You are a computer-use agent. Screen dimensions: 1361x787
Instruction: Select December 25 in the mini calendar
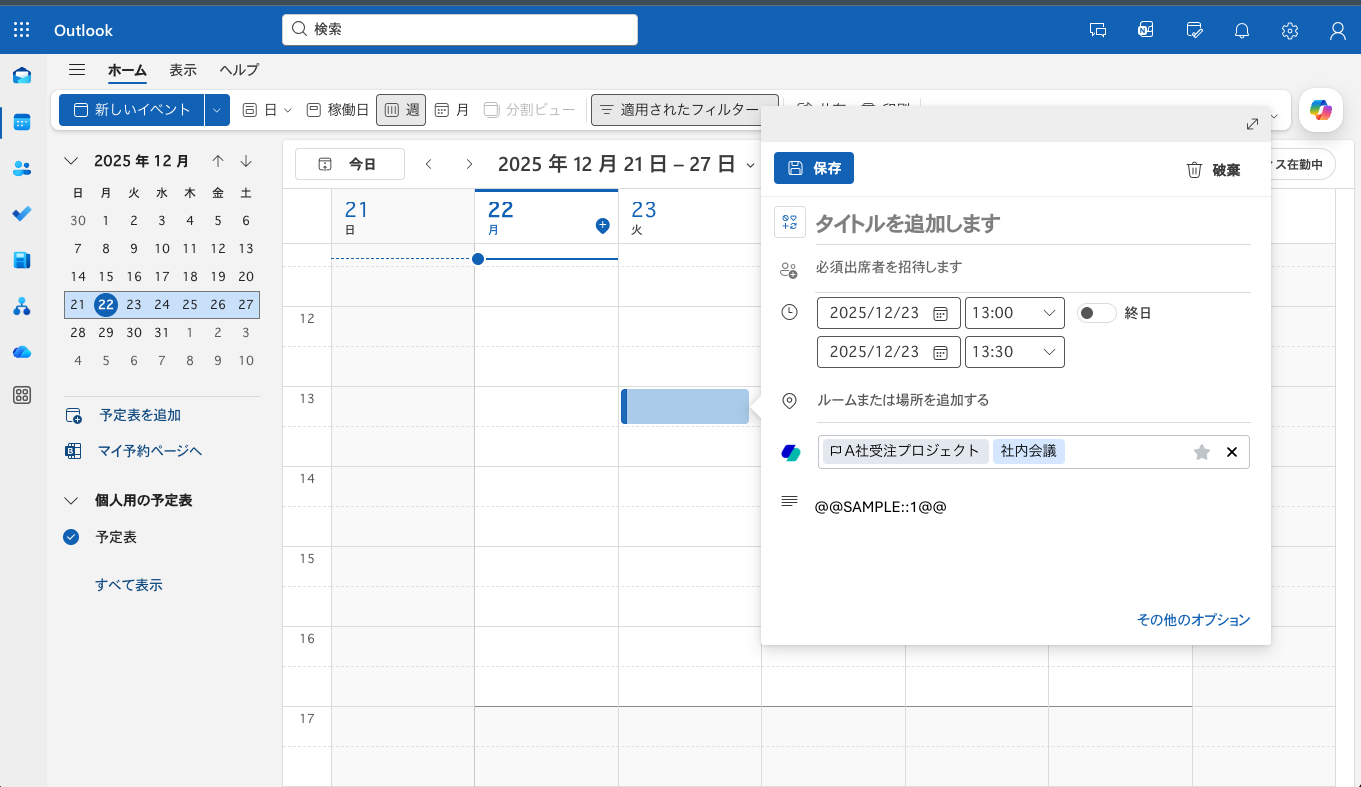pyautogui.click(x=190, y=305)
